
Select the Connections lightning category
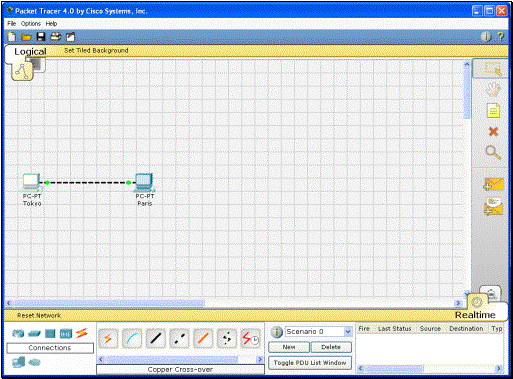[x=82, y=333]
